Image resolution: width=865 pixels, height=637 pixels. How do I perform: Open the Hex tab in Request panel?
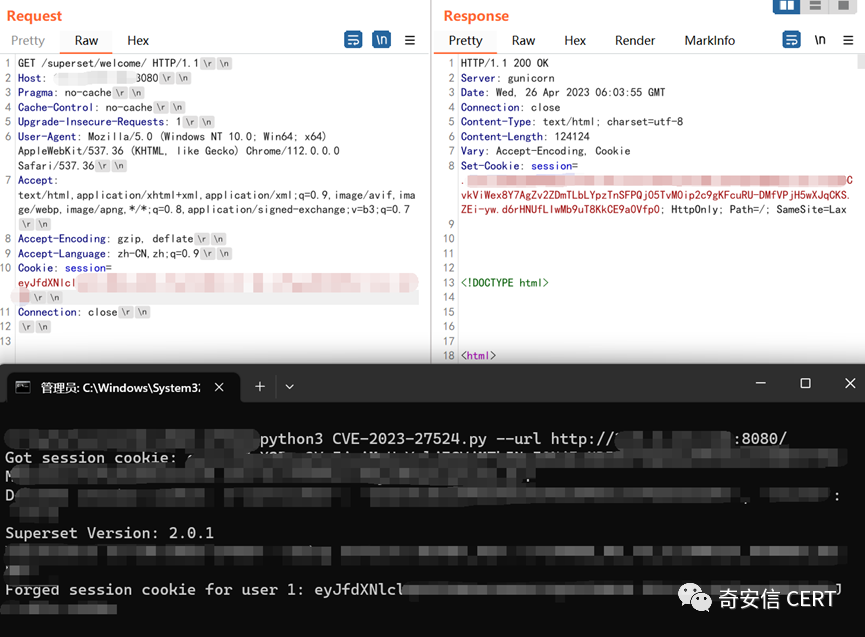[138, 41]
